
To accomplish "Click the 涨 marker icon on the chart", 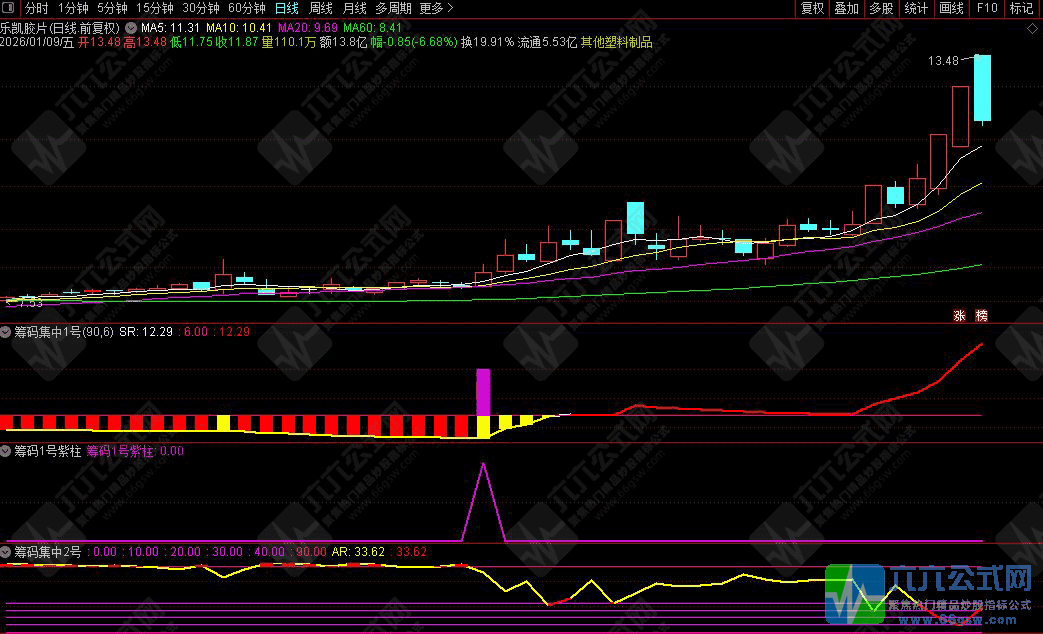I will [x=958, y=315].
